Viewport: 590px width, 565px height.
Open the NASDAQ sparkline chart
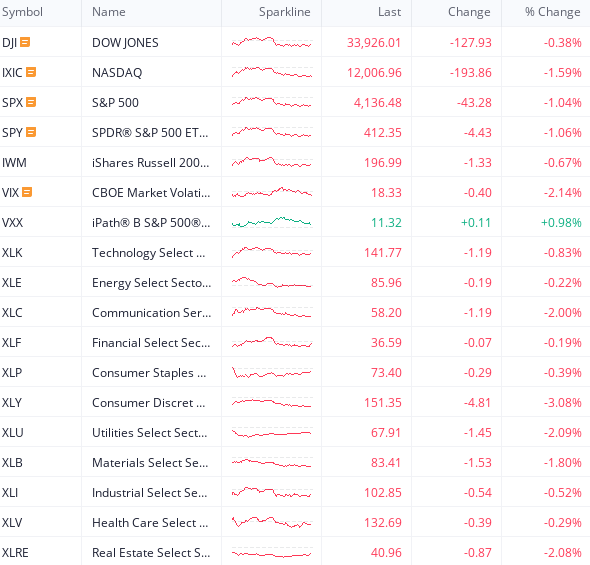(272, 72)
